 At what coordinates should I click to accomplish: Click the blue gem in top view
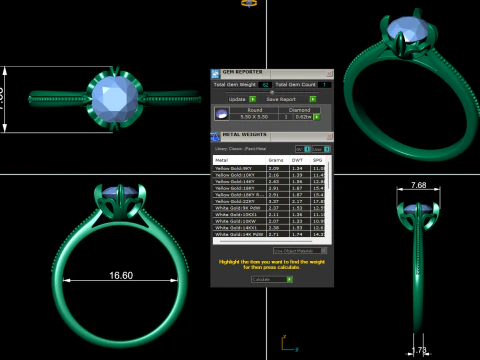pos(115,98)
